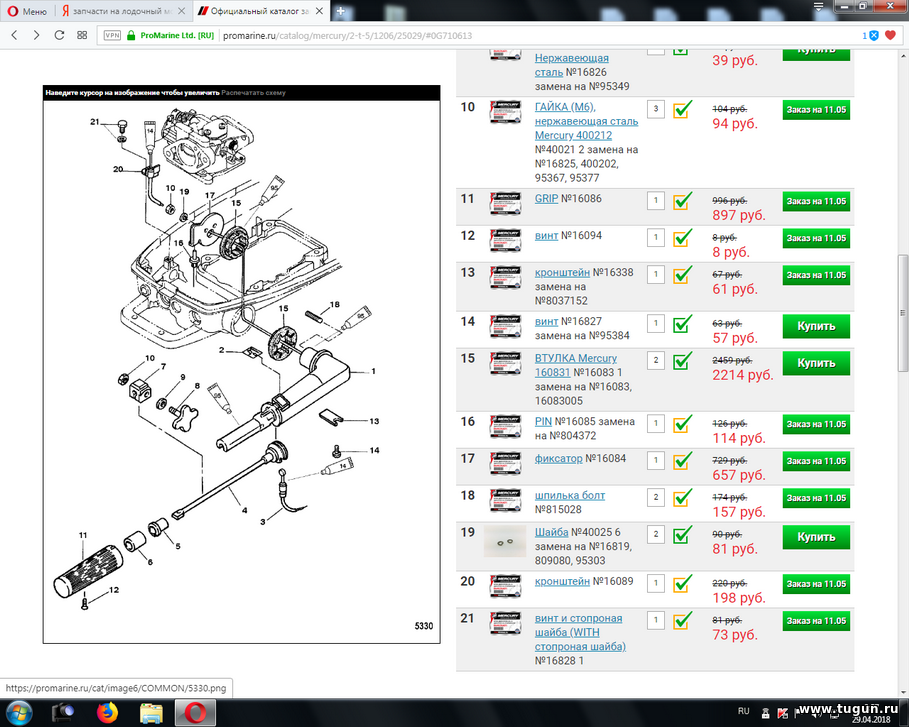Open the 'фиксатор' №16084 link
The image size is (909, 727).
pos(558,459)
